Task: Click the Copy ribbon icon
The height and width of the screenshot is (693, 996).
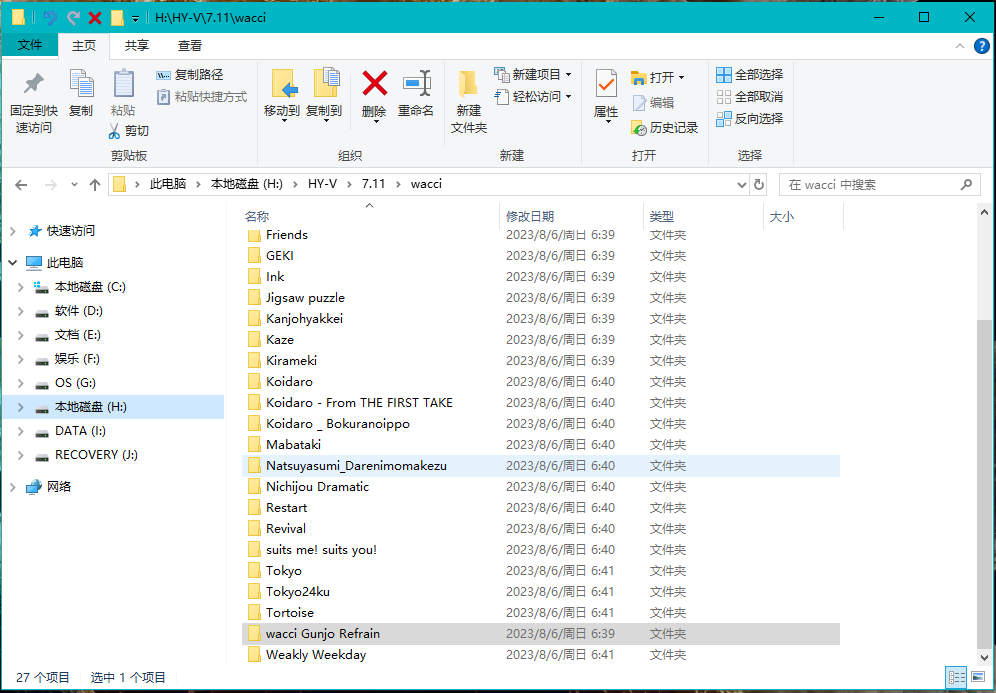Action: [81, 93]
